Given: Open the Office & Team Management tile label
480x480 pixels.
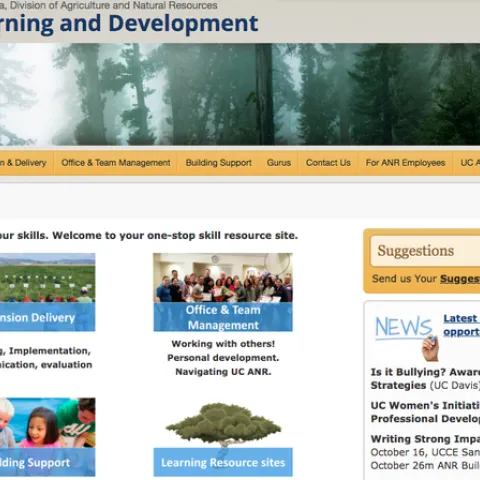Looking at the screenshot, I should [x=223, y=317].
